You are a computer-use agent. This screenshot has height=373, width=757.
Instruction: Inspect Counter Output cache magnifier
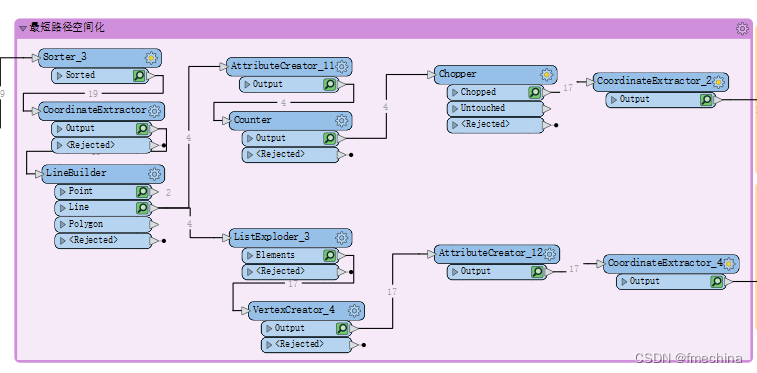coord(329,138)
